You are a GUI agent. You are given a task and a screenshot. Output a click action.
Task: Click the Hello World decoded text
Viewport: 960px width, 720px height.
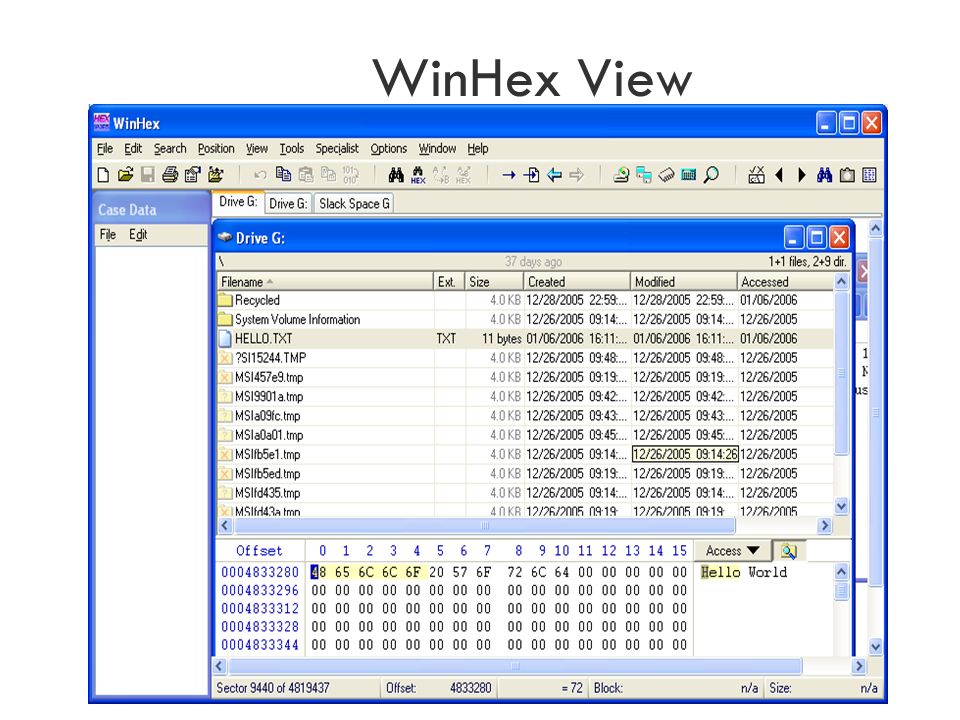(744, 572)
